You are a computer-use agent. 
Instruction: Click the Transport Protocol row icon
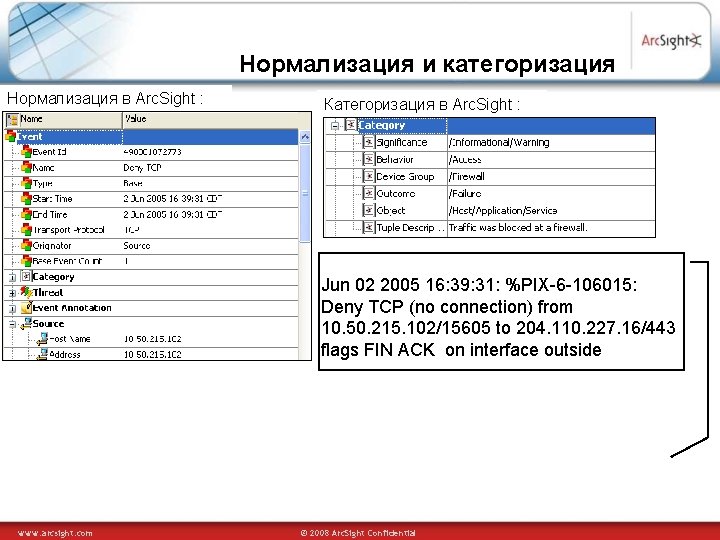[x=26, y=230]
